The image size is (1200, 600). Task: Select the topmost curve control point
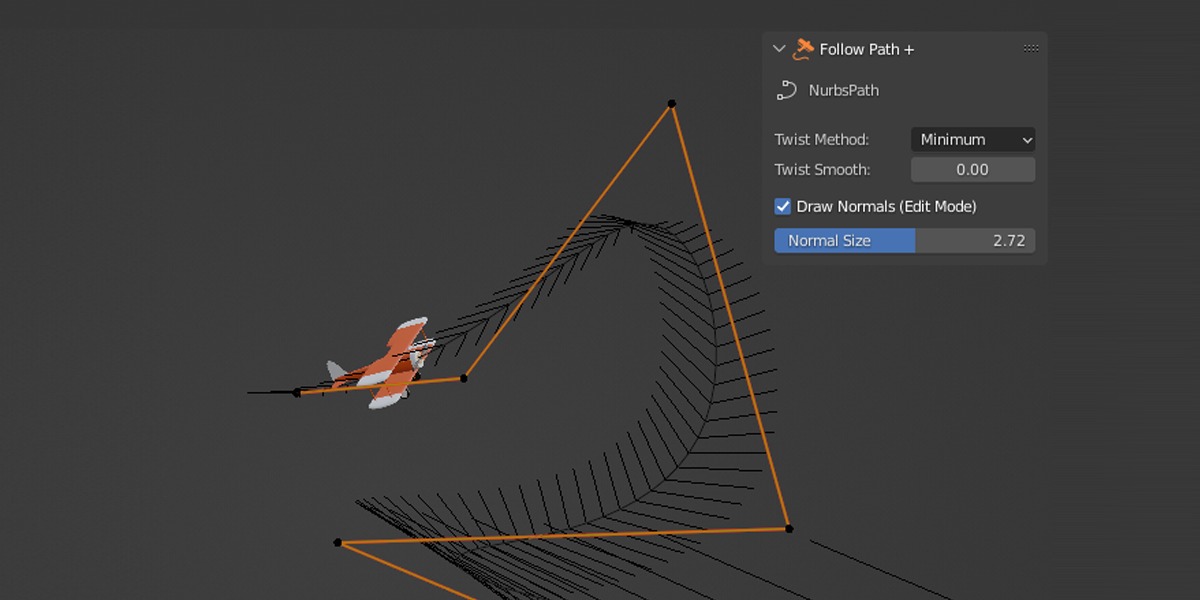tap(672, 104)
